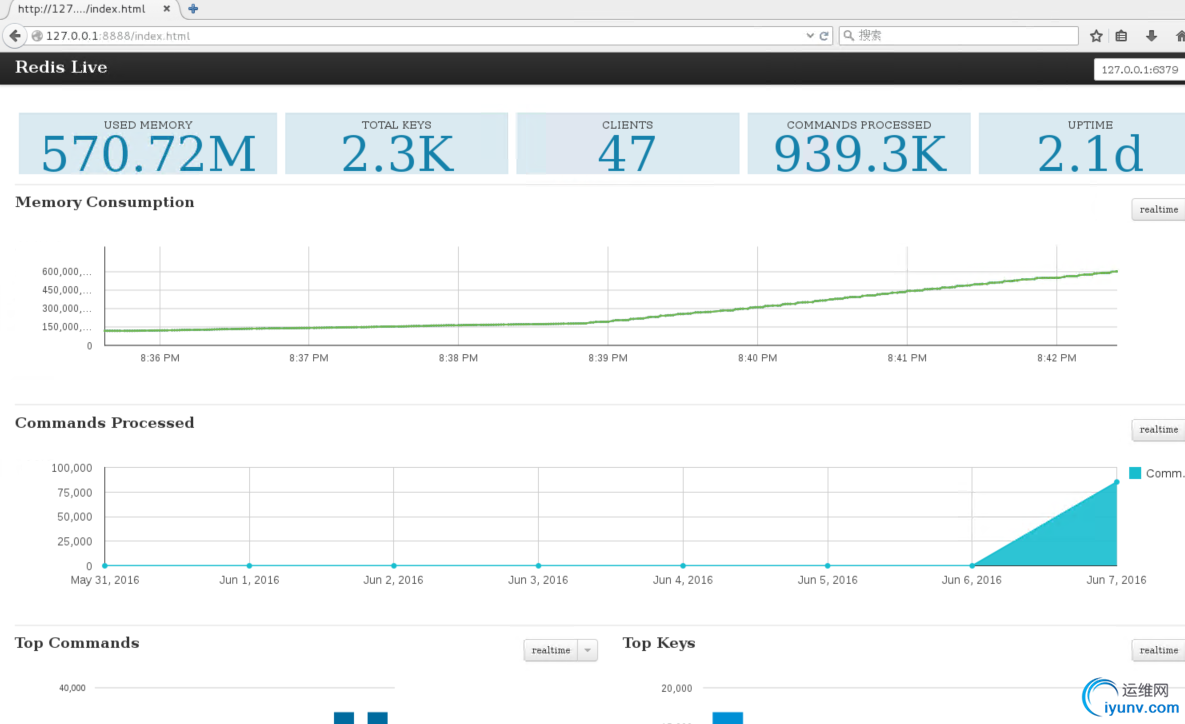The image size is (1185, 724).
Task: Click the 25,000 commands axis label
Action: coord(75,542)
